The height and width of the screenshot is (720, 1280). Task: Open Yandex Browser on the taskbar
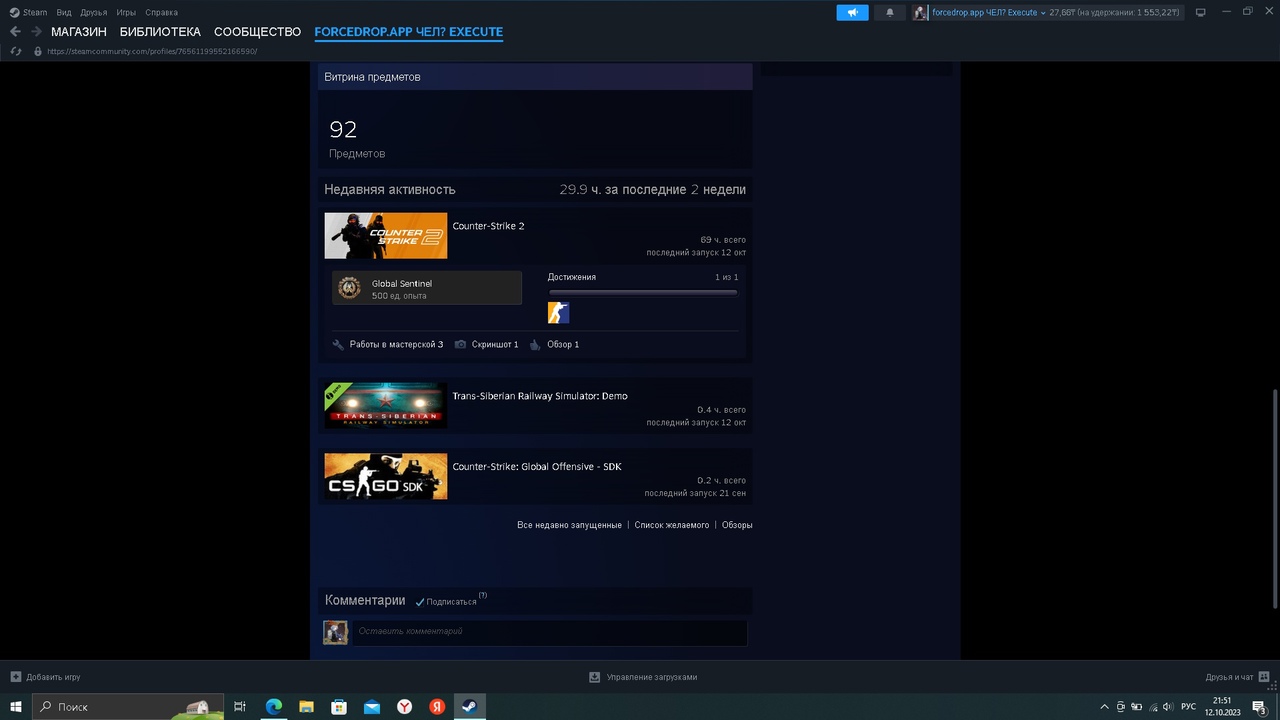[404, 706]
